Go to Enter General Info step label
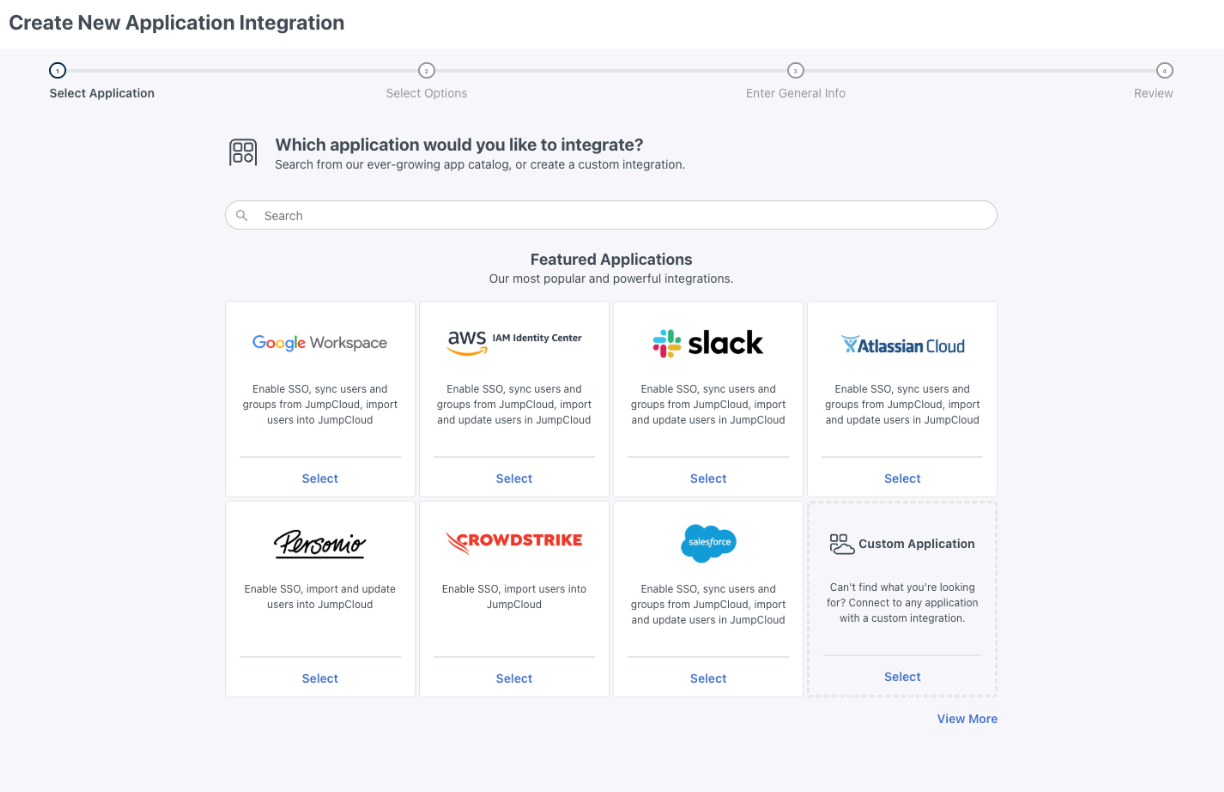This screenshot has height=792, width=1224. [796, 93]
